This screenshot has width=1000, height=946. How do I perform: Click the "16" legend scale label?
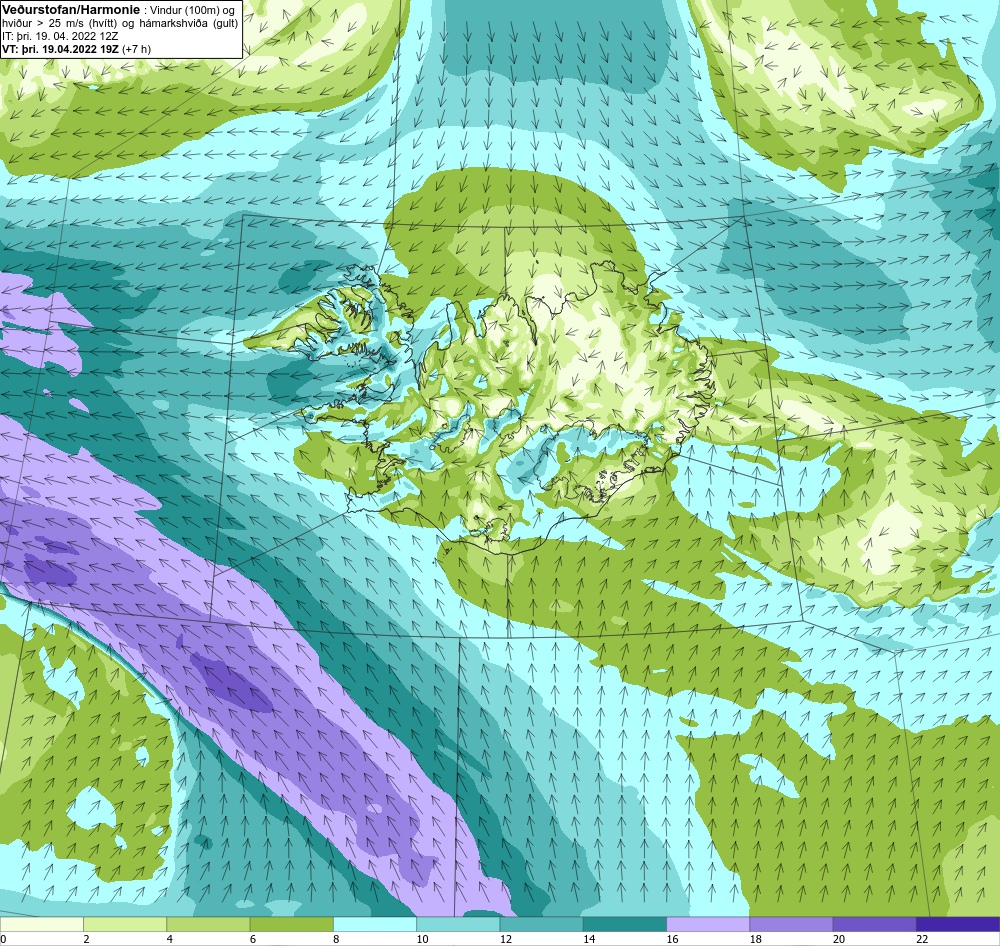pyautogui.click(x=672, y=938)
